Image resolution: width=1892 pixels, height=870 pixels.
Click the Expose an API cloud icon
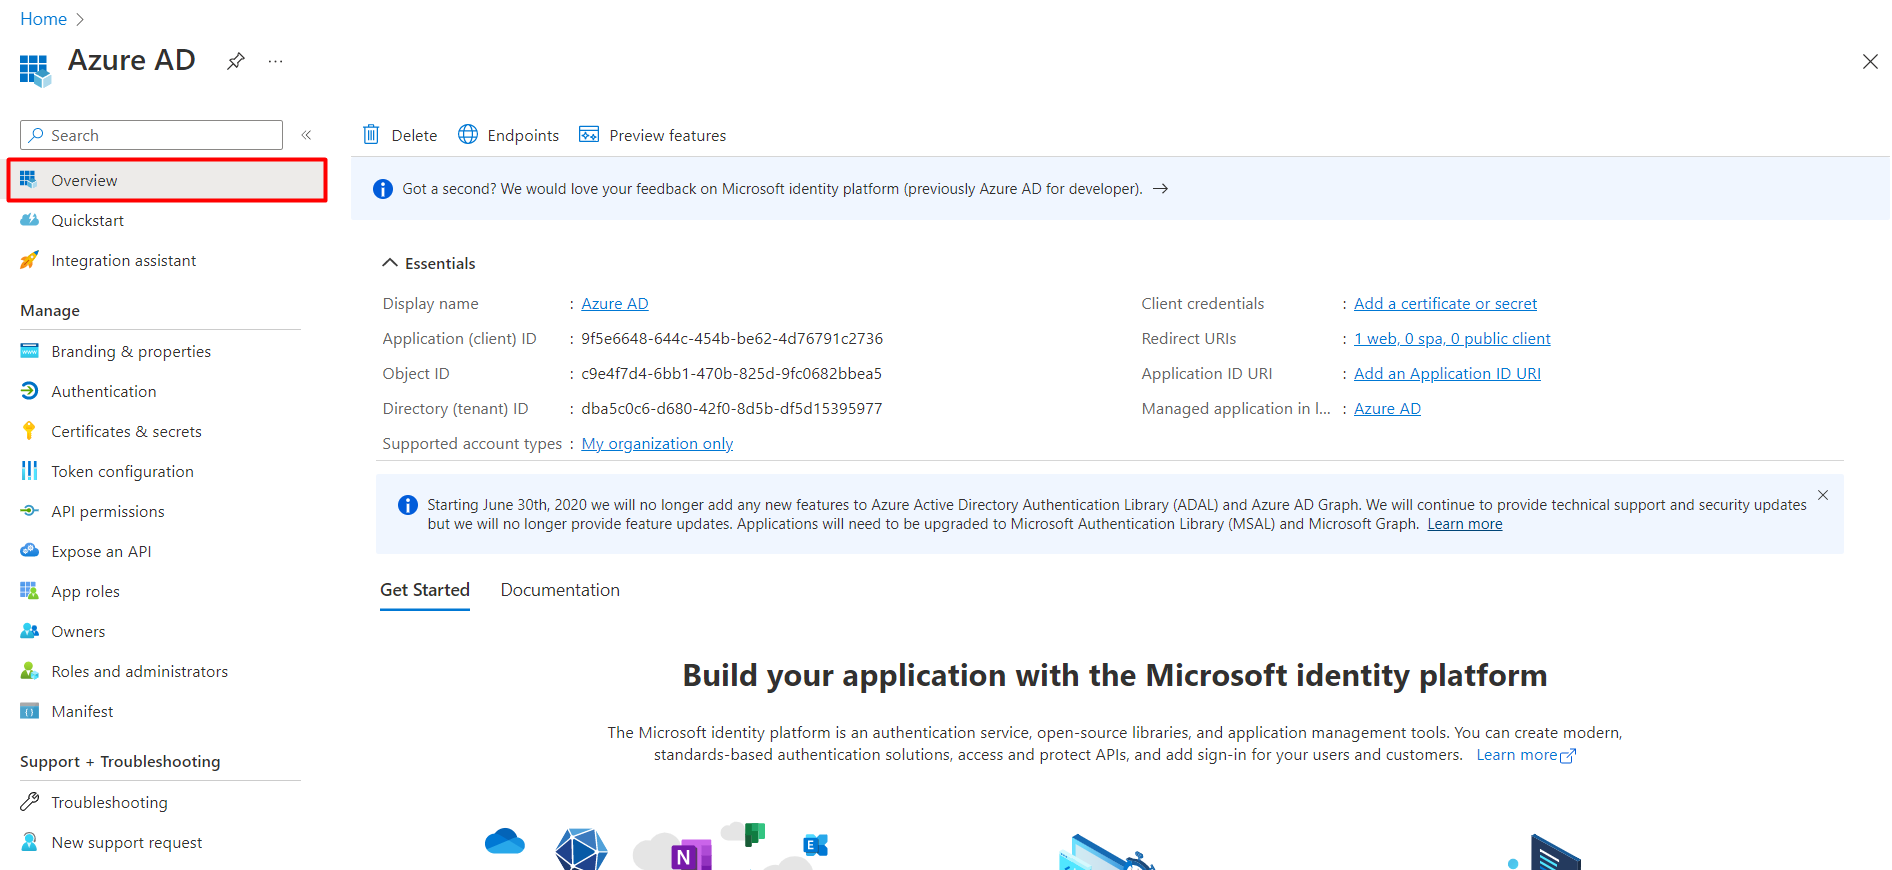pos(30,551)
